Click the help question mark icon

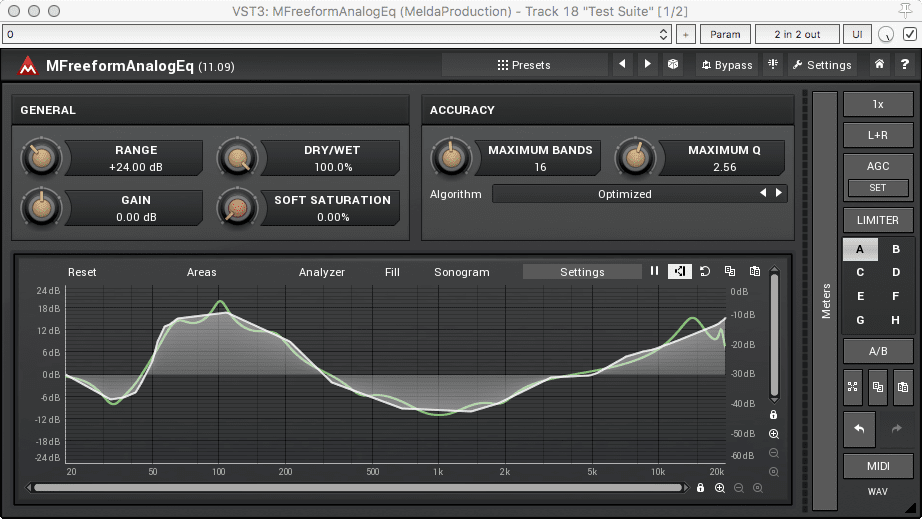click(x=903, y=65)
